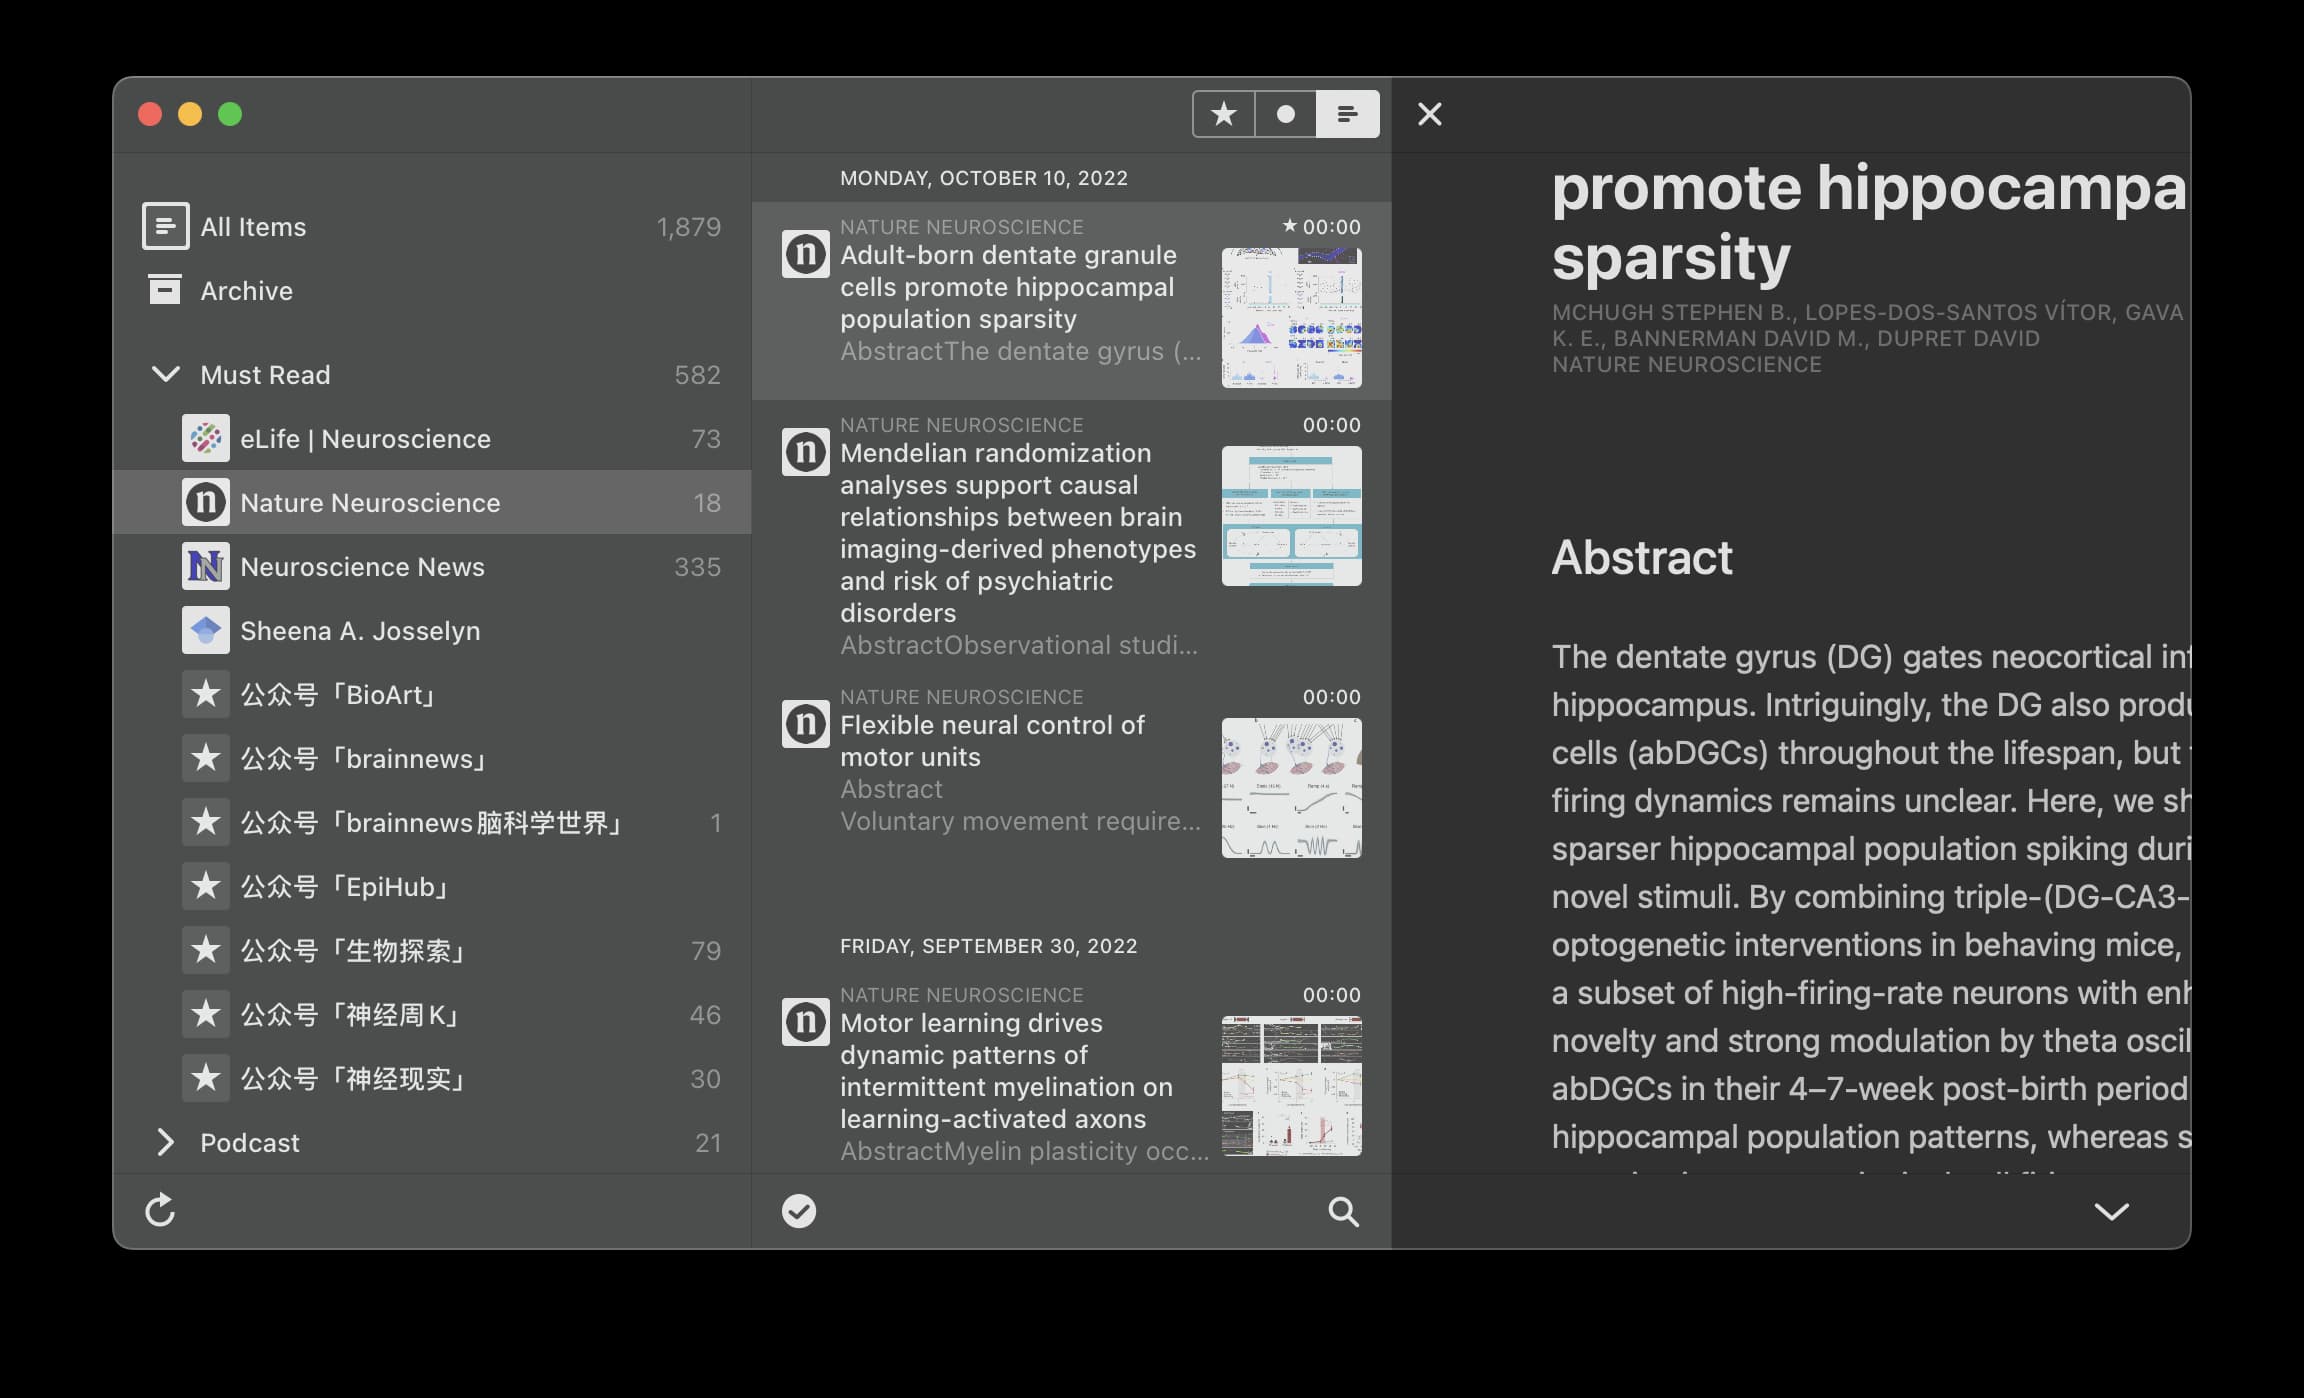
Task: Click star icon beside 公众号「神经现实」
Action: pos(205,1078)
